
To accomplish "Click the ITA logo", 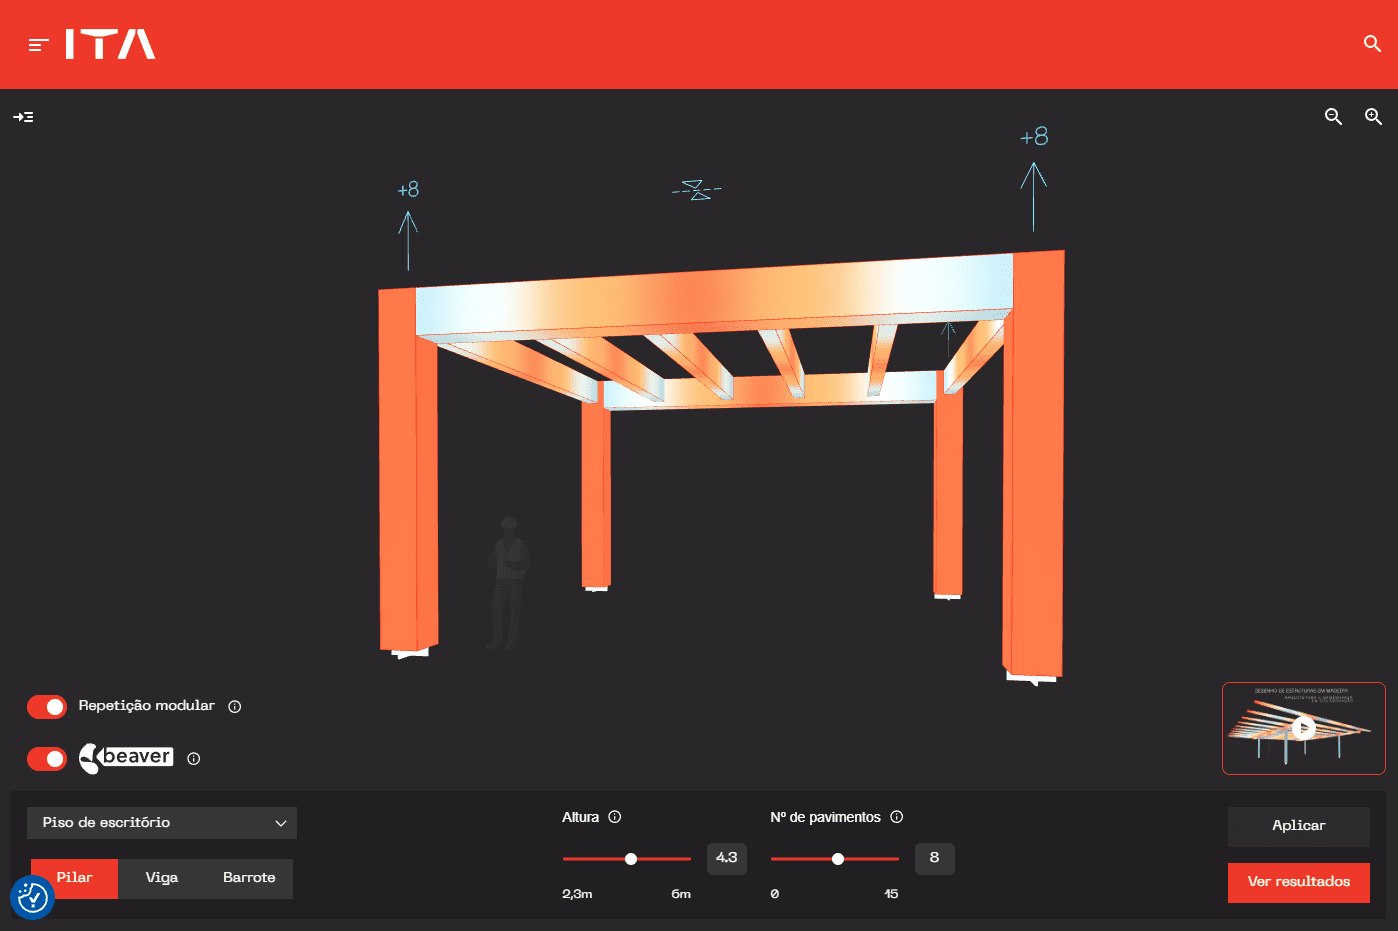I will tap(110, 44).
